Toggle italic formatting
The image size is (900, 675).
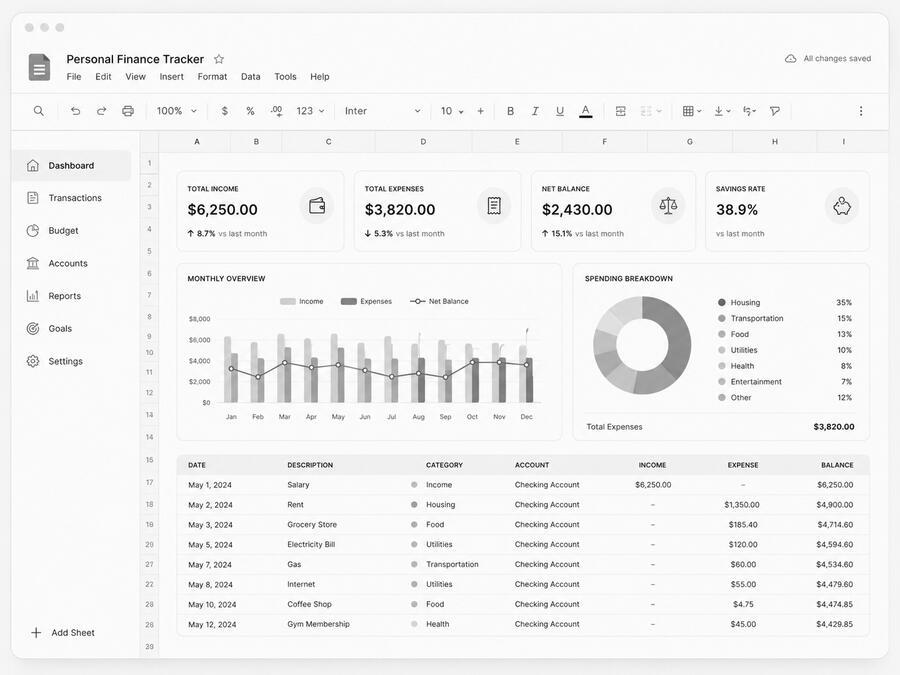(535, 111)
